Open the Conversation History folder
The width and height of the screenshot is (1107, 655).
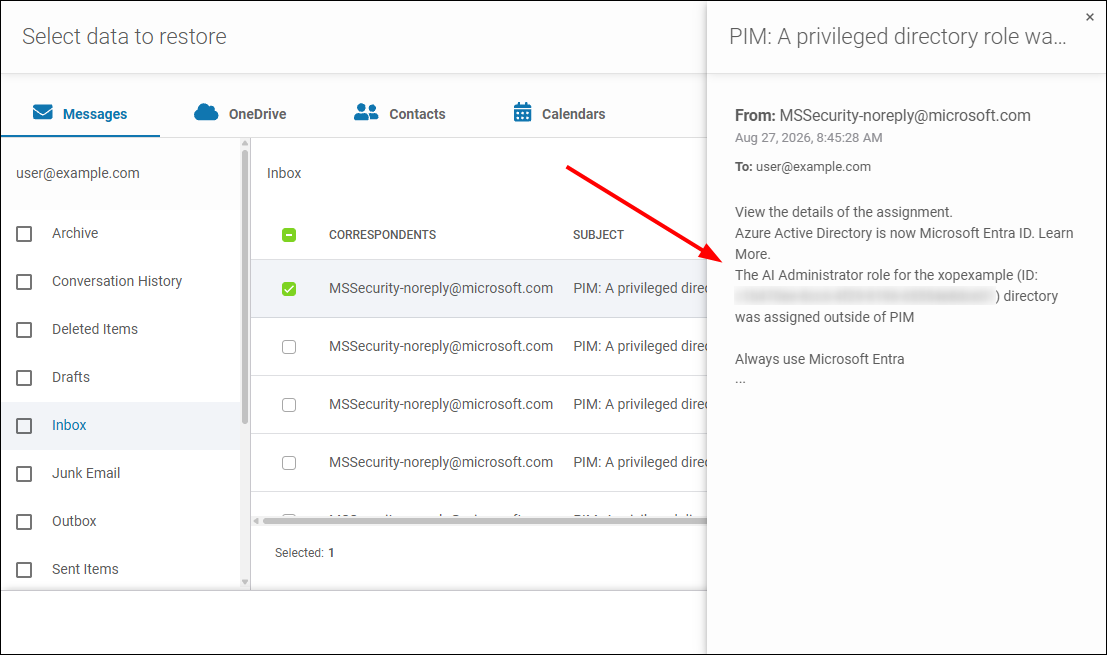pos(116,281)
